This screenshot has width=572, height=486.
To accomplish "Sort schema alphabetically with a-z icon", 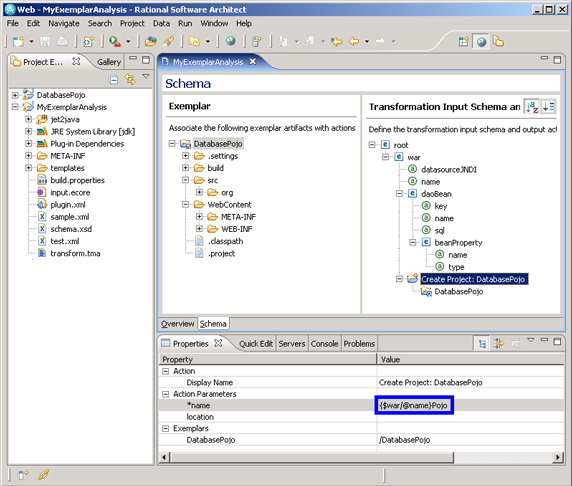I will (532, 107).
